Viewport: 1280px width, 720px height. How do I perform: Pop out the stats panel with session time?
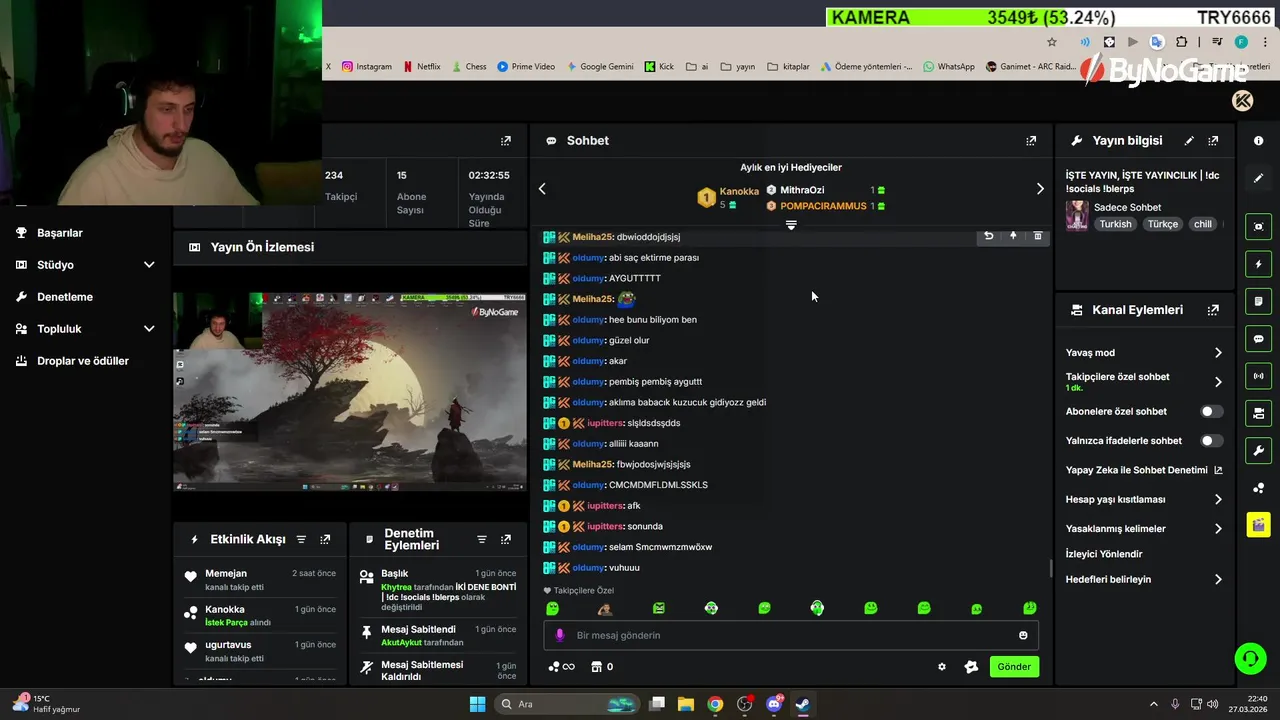click(506, 141)
